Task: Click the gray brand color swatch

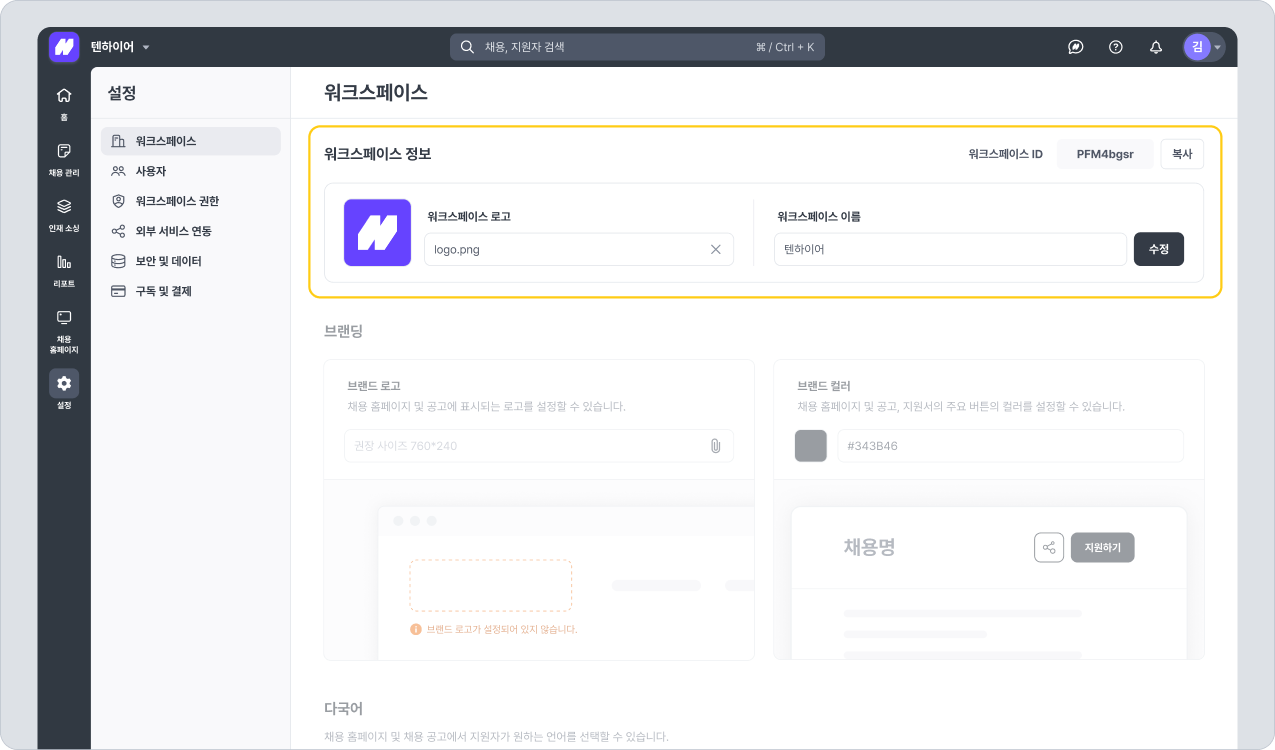Action: (811, 446)
